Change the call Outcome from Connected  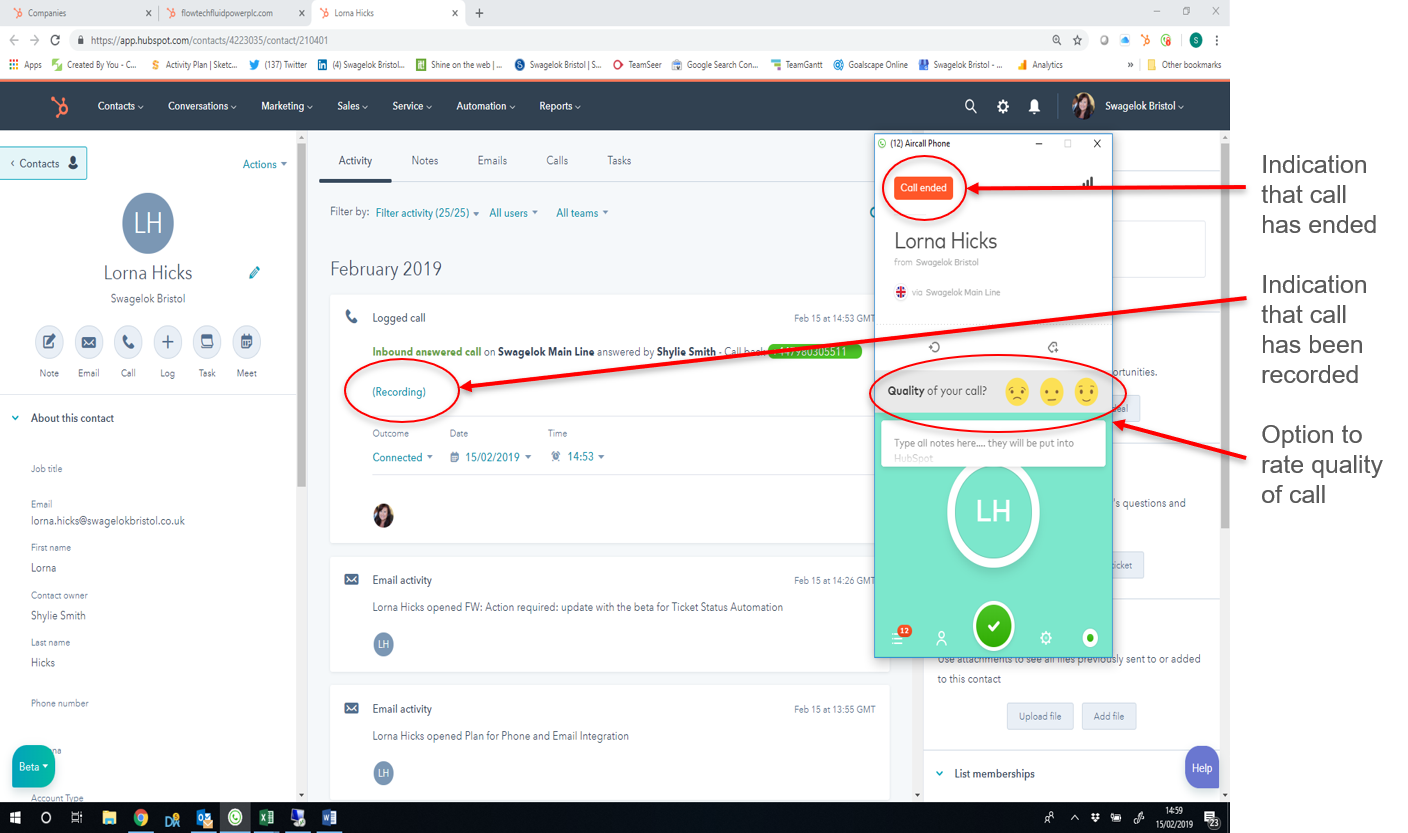pos(403,457)
